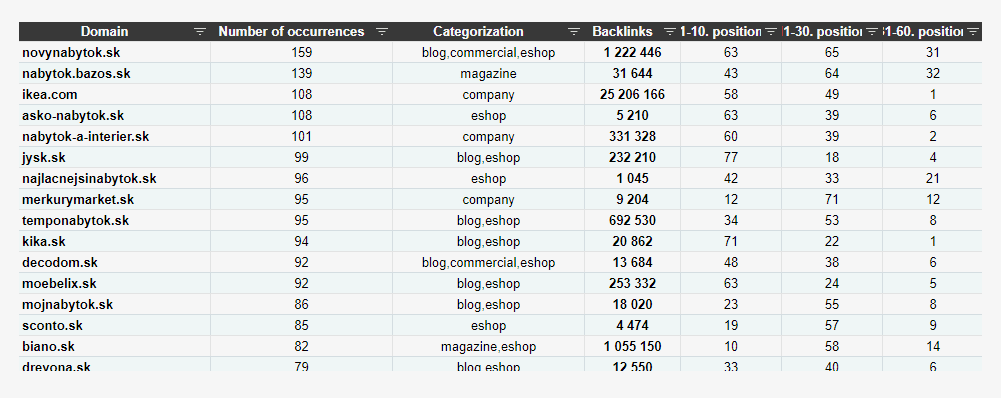
Task: Open filter for 11-30. position column
Action: pyautogui.click(x=872, y=32)
